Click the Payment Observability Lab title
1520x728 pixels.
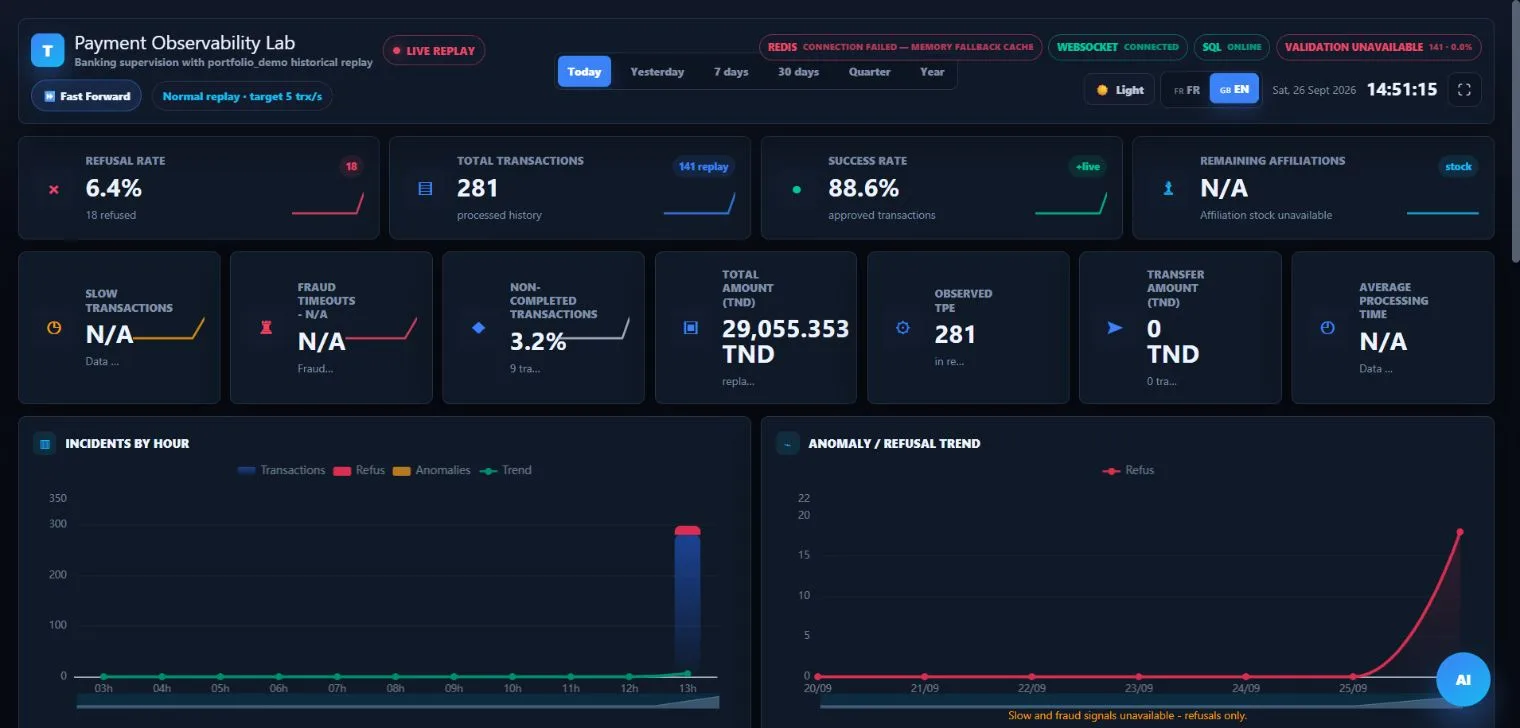185,43
